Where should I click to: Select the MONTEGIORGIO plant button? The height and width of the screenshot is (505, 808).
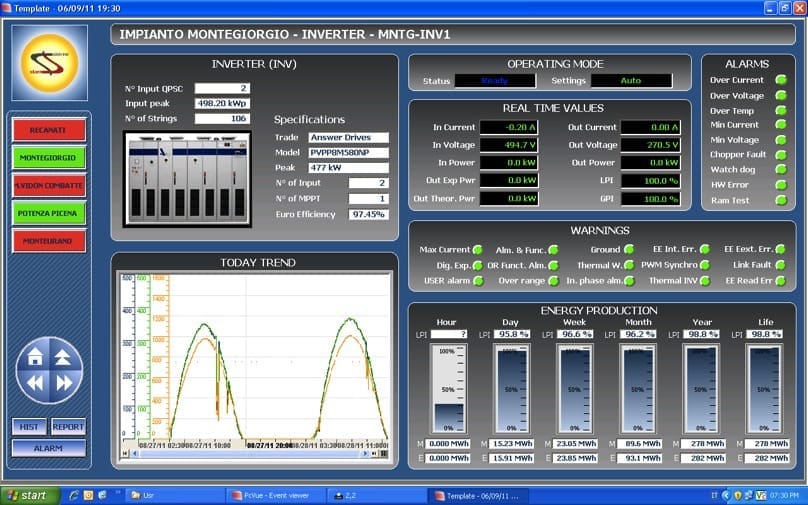49,157
